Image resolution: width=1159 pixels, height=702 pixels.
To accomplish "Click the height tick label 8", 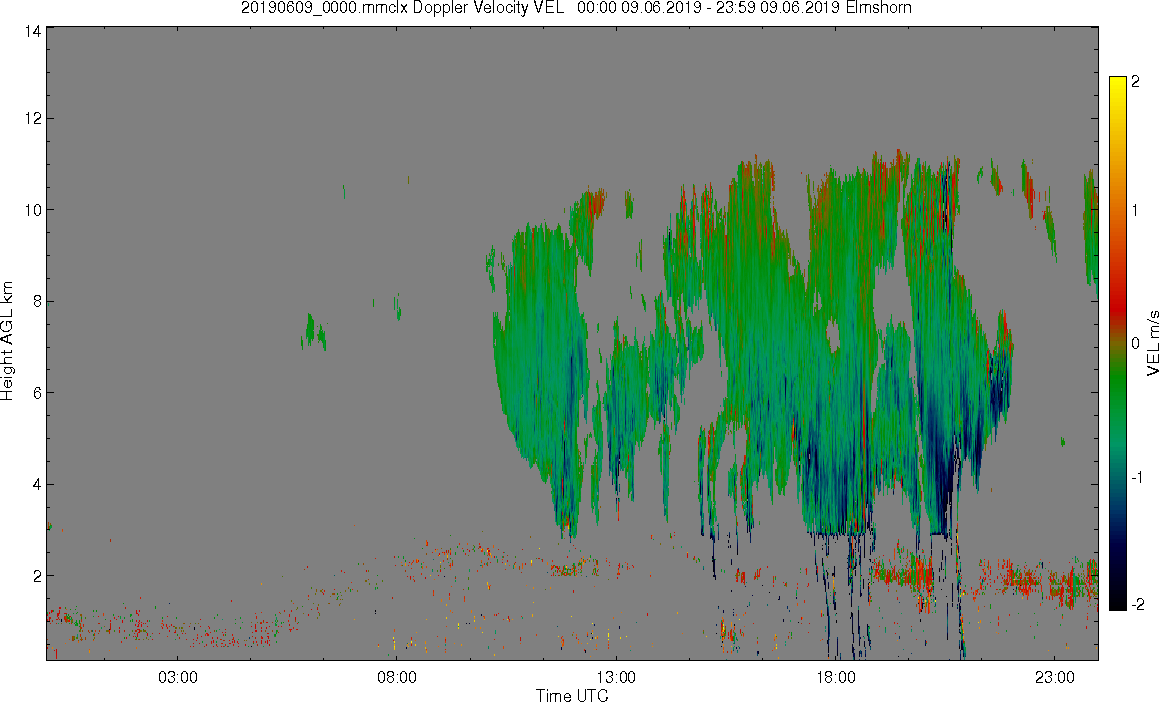I will point(36,301).
